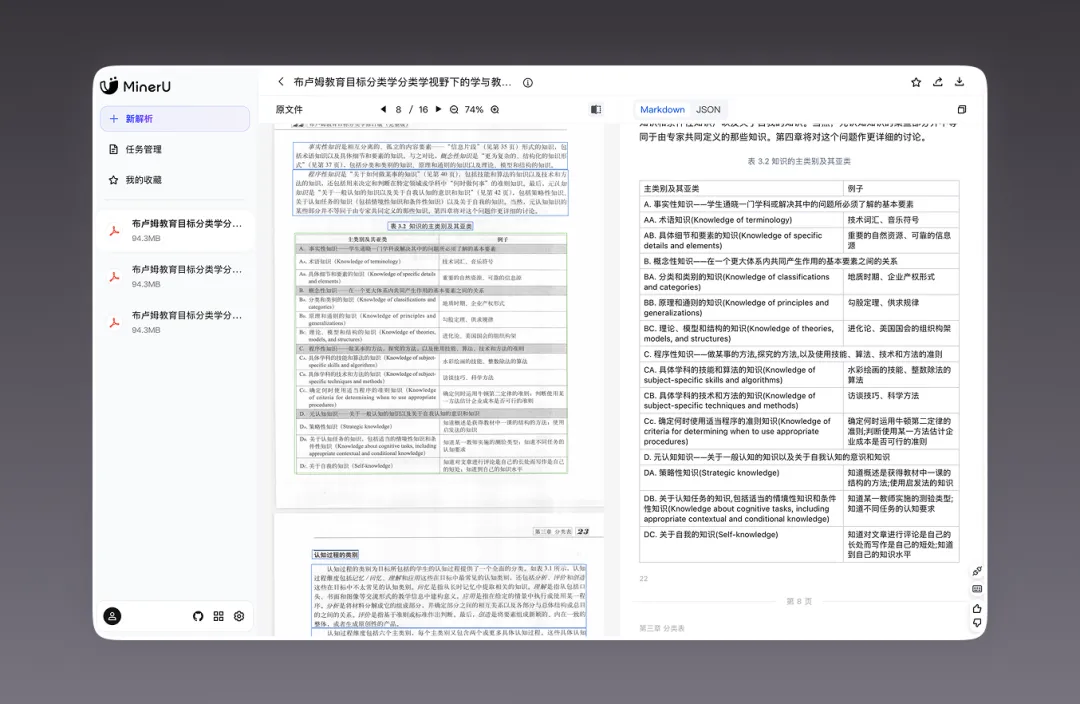Download the parsed result
The height and width of the screenshot is (704, 1080).
(959, 82)
